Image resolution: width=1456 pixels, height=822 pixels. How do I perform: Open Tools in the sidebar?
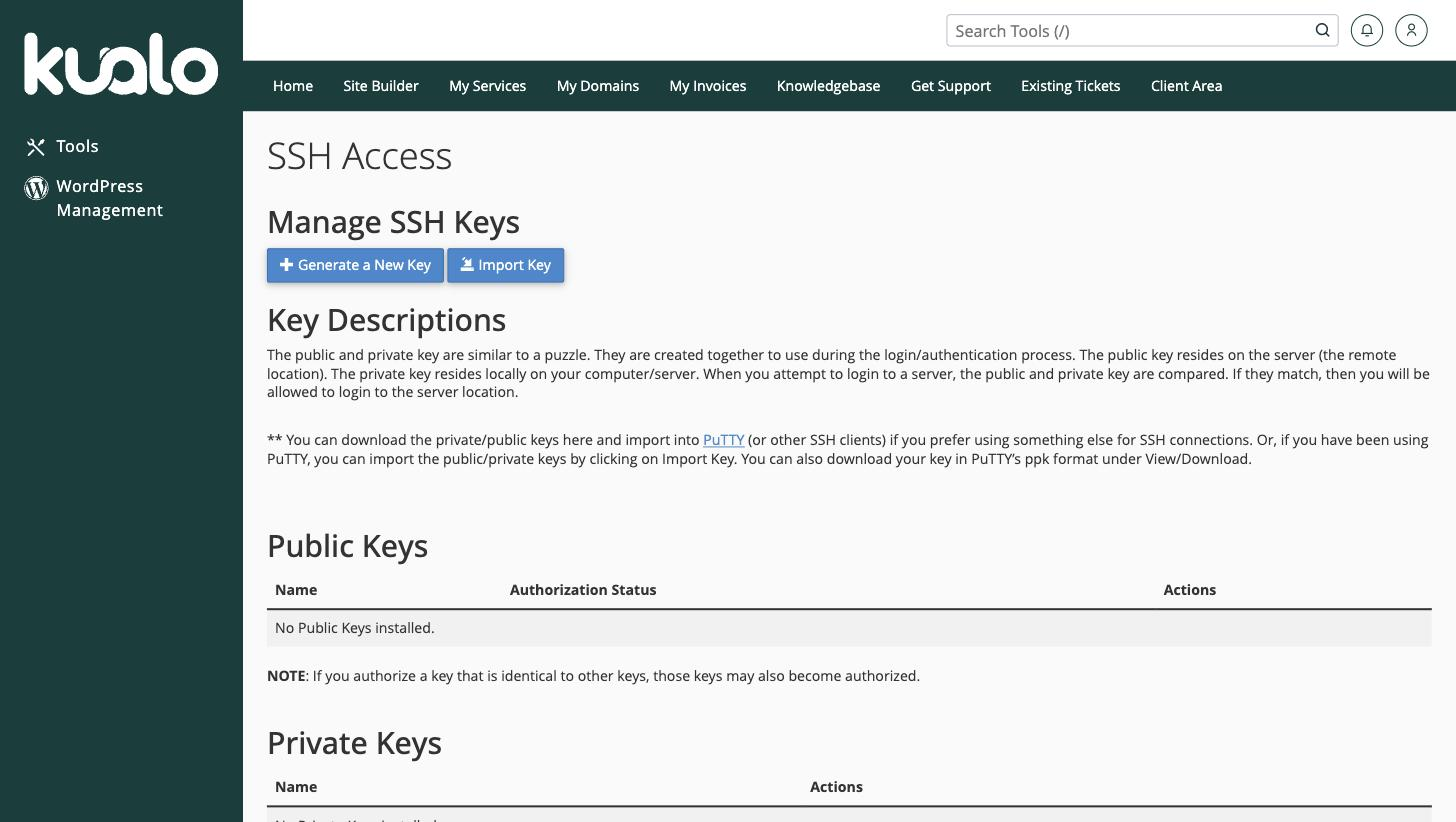click(77, 146)
